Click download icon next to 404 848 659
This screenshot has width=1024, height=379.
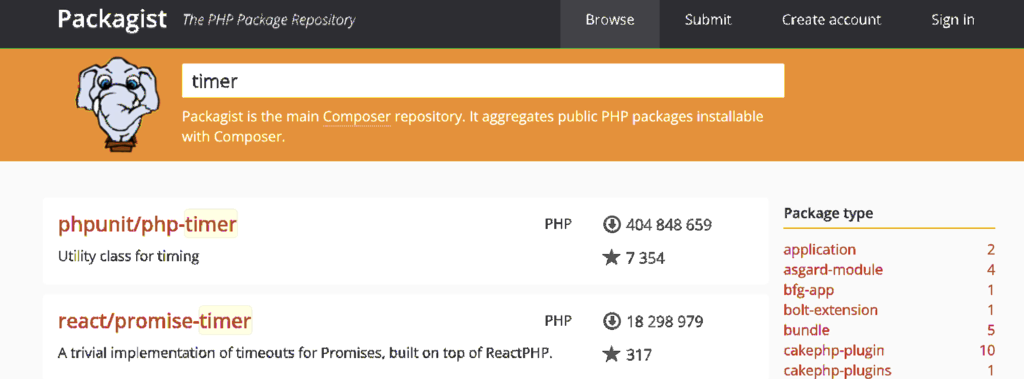(611, 225)
